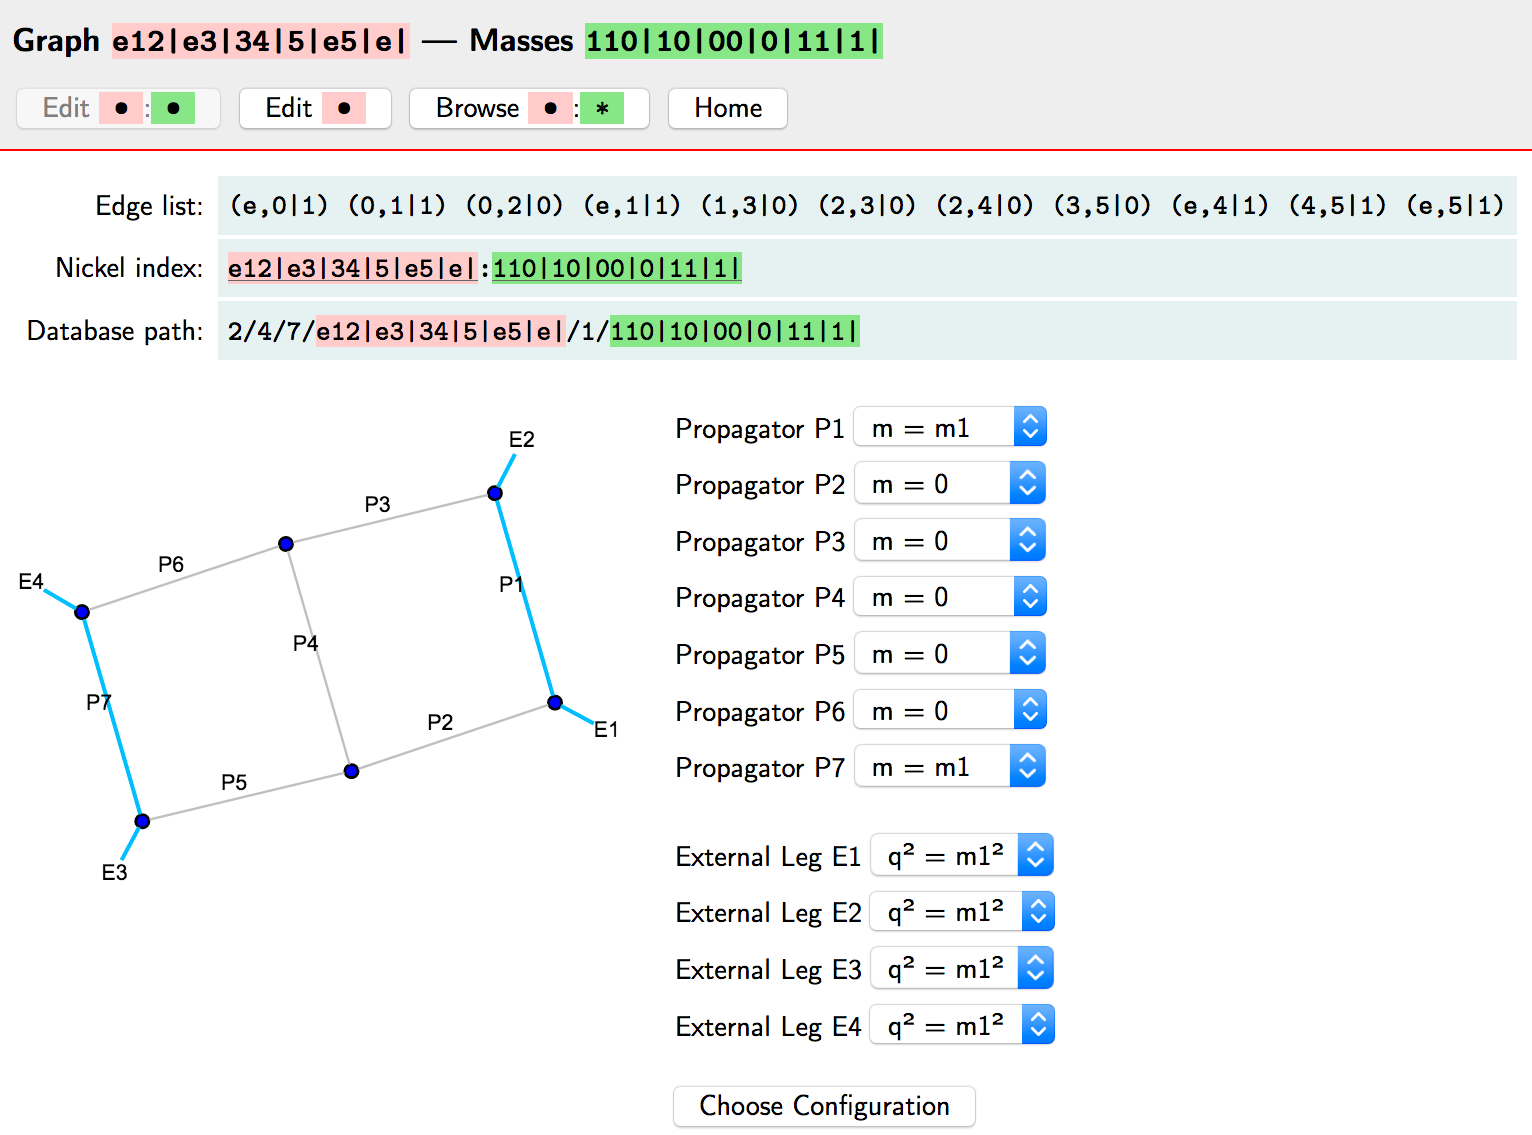Click the Choose Configuration button
This screenshot has height=1135, width=1532.
(824, 1106)
